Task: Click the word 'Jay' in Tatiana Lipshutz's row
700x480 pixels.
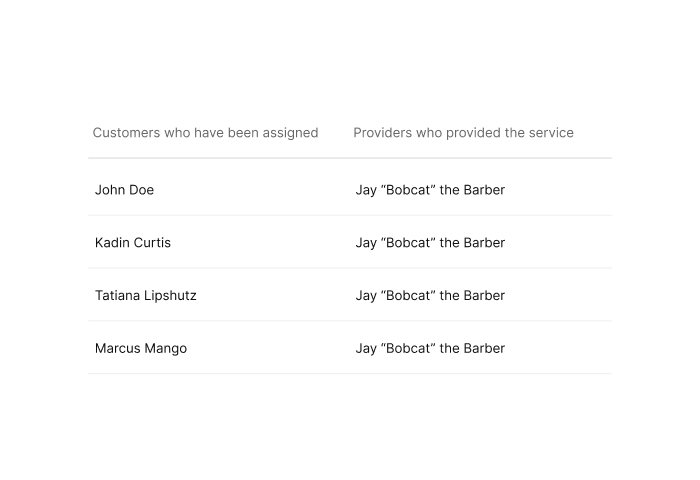Action: 366,296
